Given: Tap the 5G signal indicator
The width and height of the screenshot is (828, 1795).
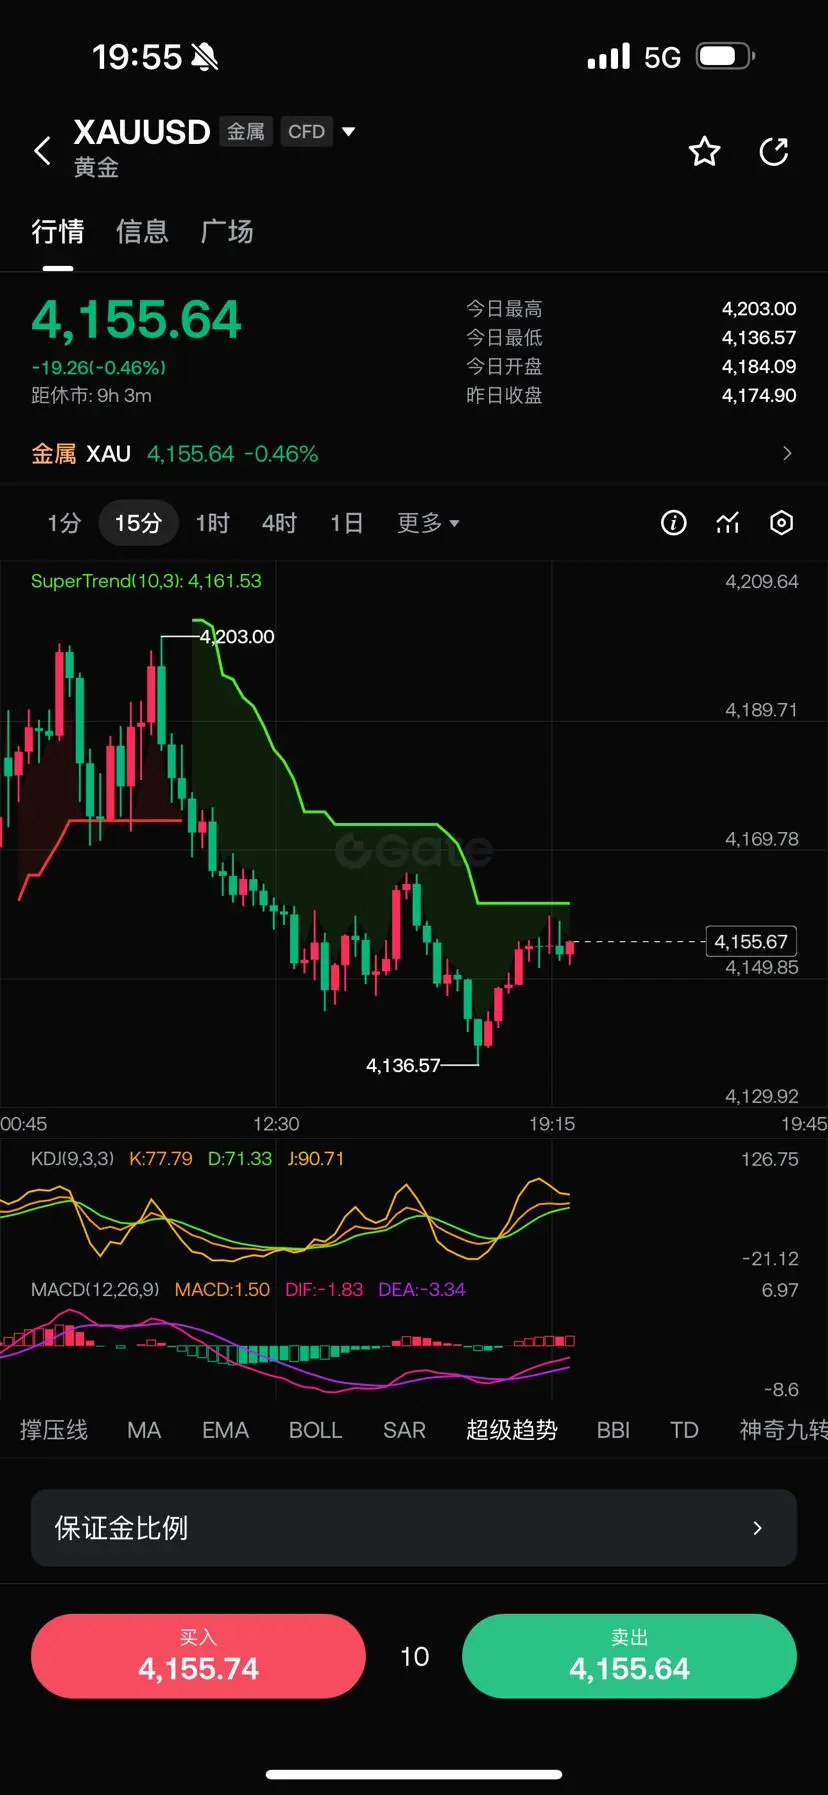Looking at the screenshot, I should [x=662, y=57].
